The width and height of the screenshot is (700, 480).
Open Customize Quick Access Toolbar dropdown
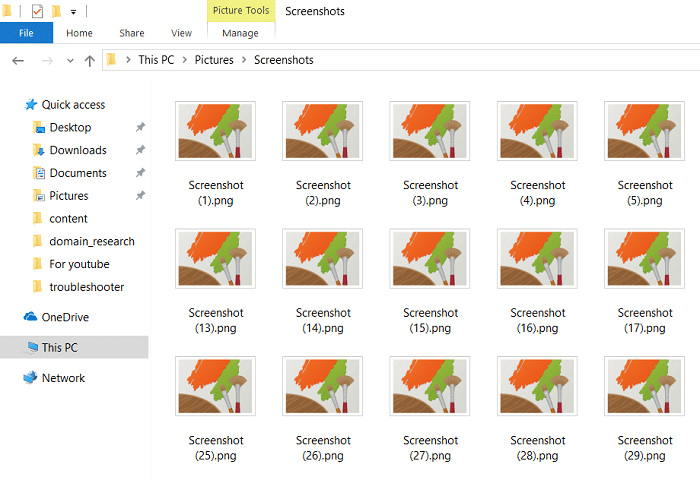coord(73,12)
